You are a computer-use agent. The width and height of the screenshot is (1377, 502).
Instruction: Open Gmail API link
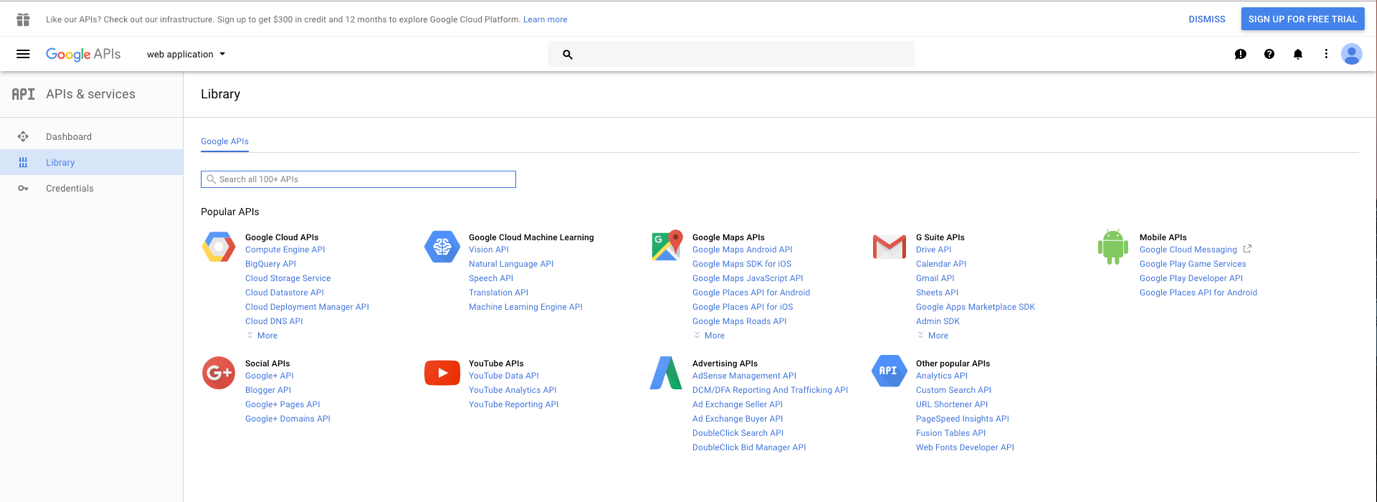[935, 278]
